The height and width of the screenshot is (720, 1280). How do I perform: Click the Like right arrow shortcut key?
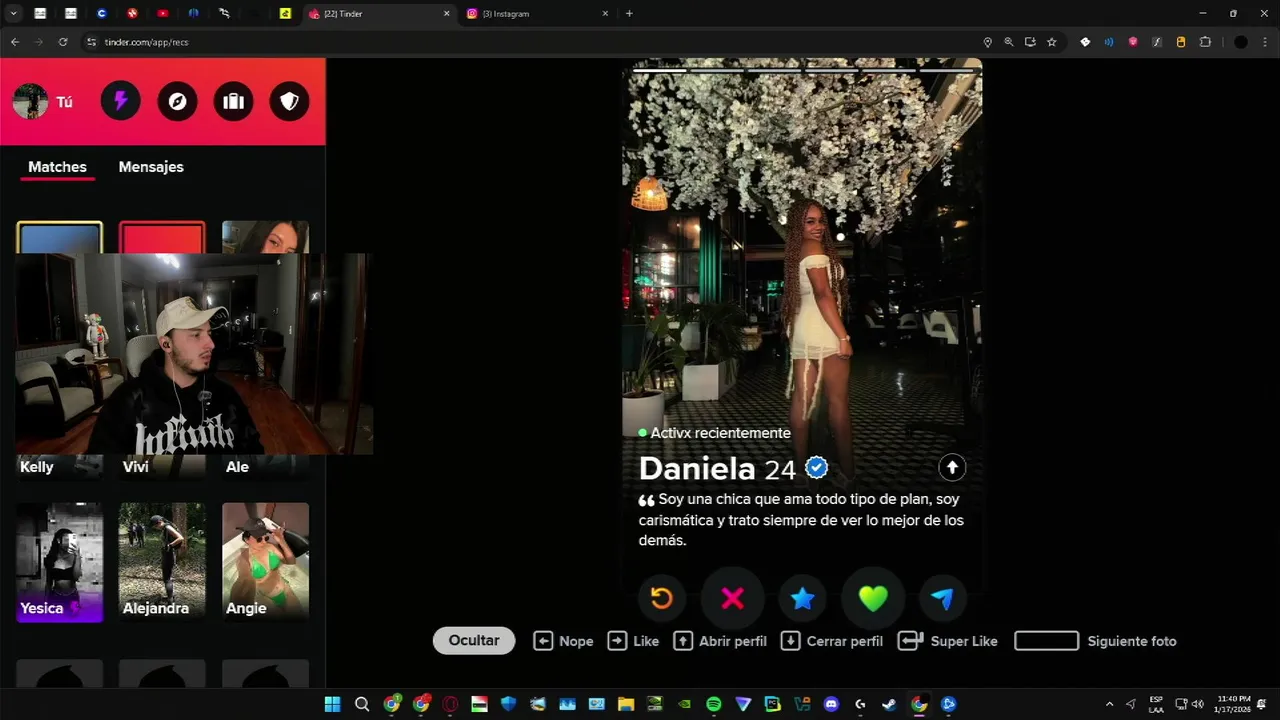click(618, 641)
